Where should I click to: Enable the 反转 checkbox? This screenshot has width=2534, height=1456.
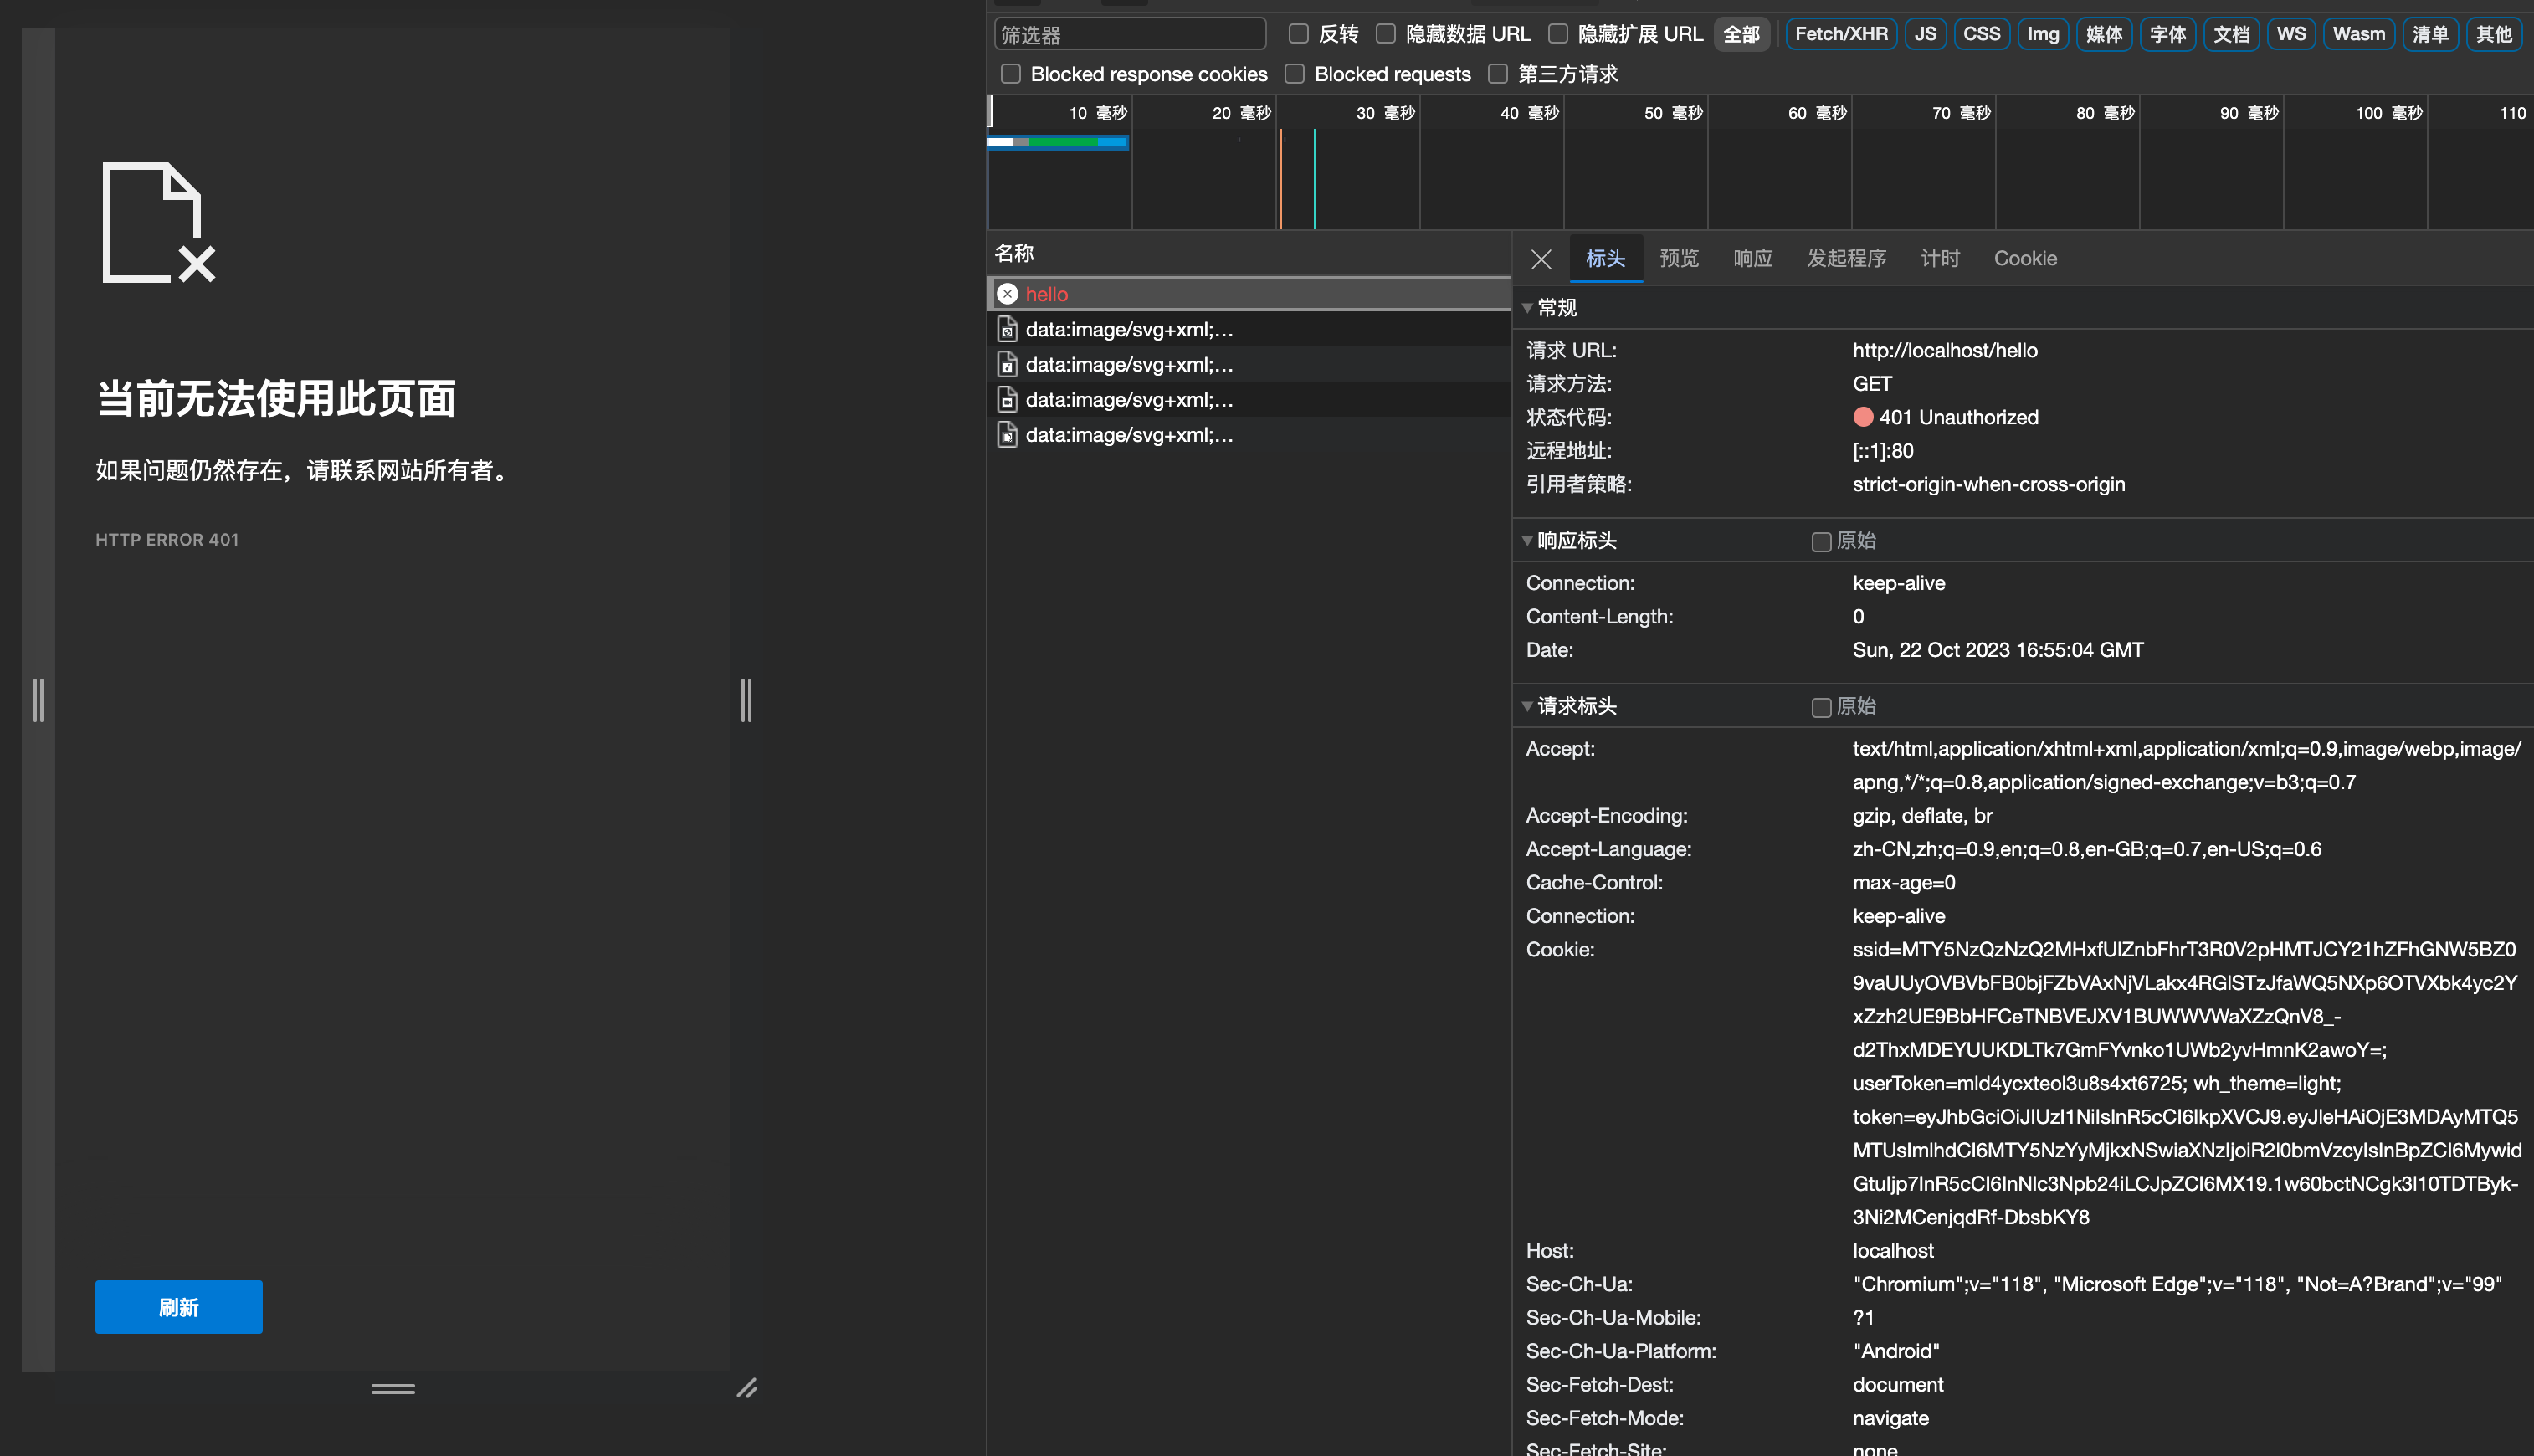tap(1299, 34)
